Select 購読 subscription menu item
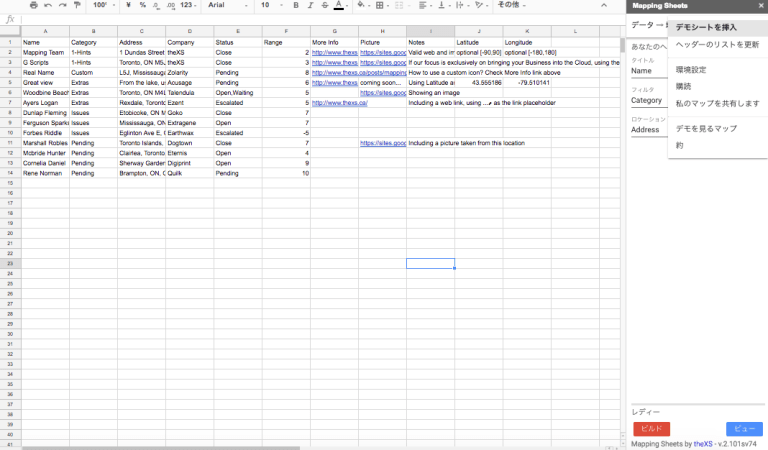The height and width of the screenshot is (450, 768). 718,86
